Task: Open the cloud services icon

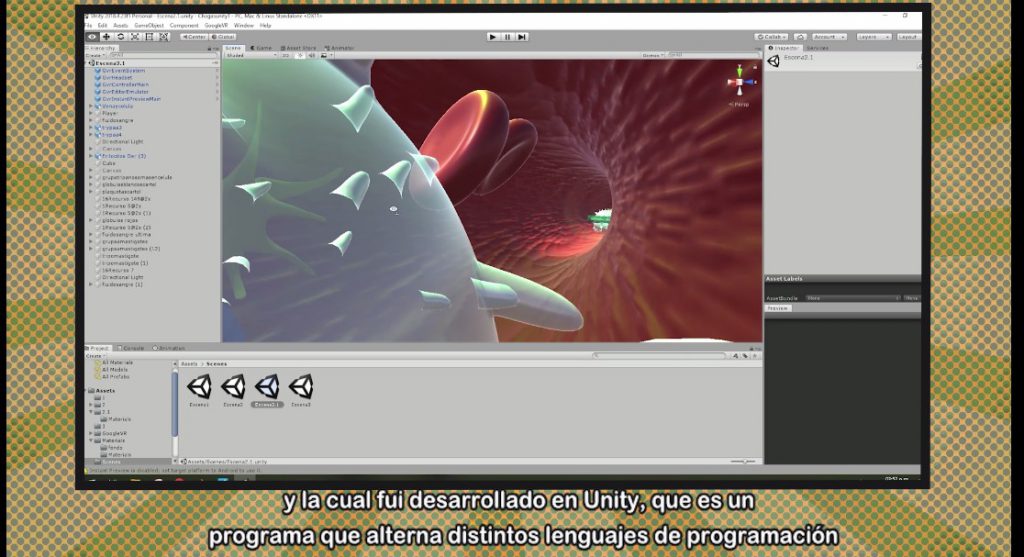Action: coord(801,37)
